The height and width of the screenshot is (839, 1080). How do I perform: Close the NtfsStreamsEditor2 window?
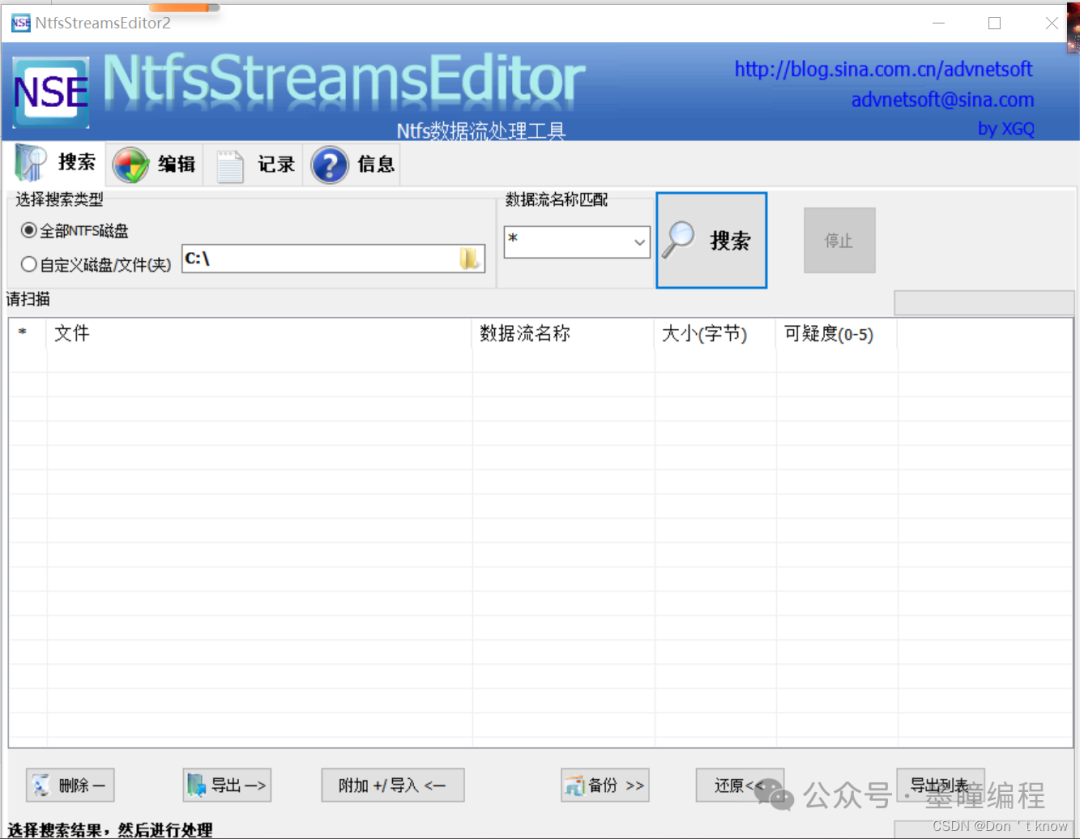point(1051,23)
